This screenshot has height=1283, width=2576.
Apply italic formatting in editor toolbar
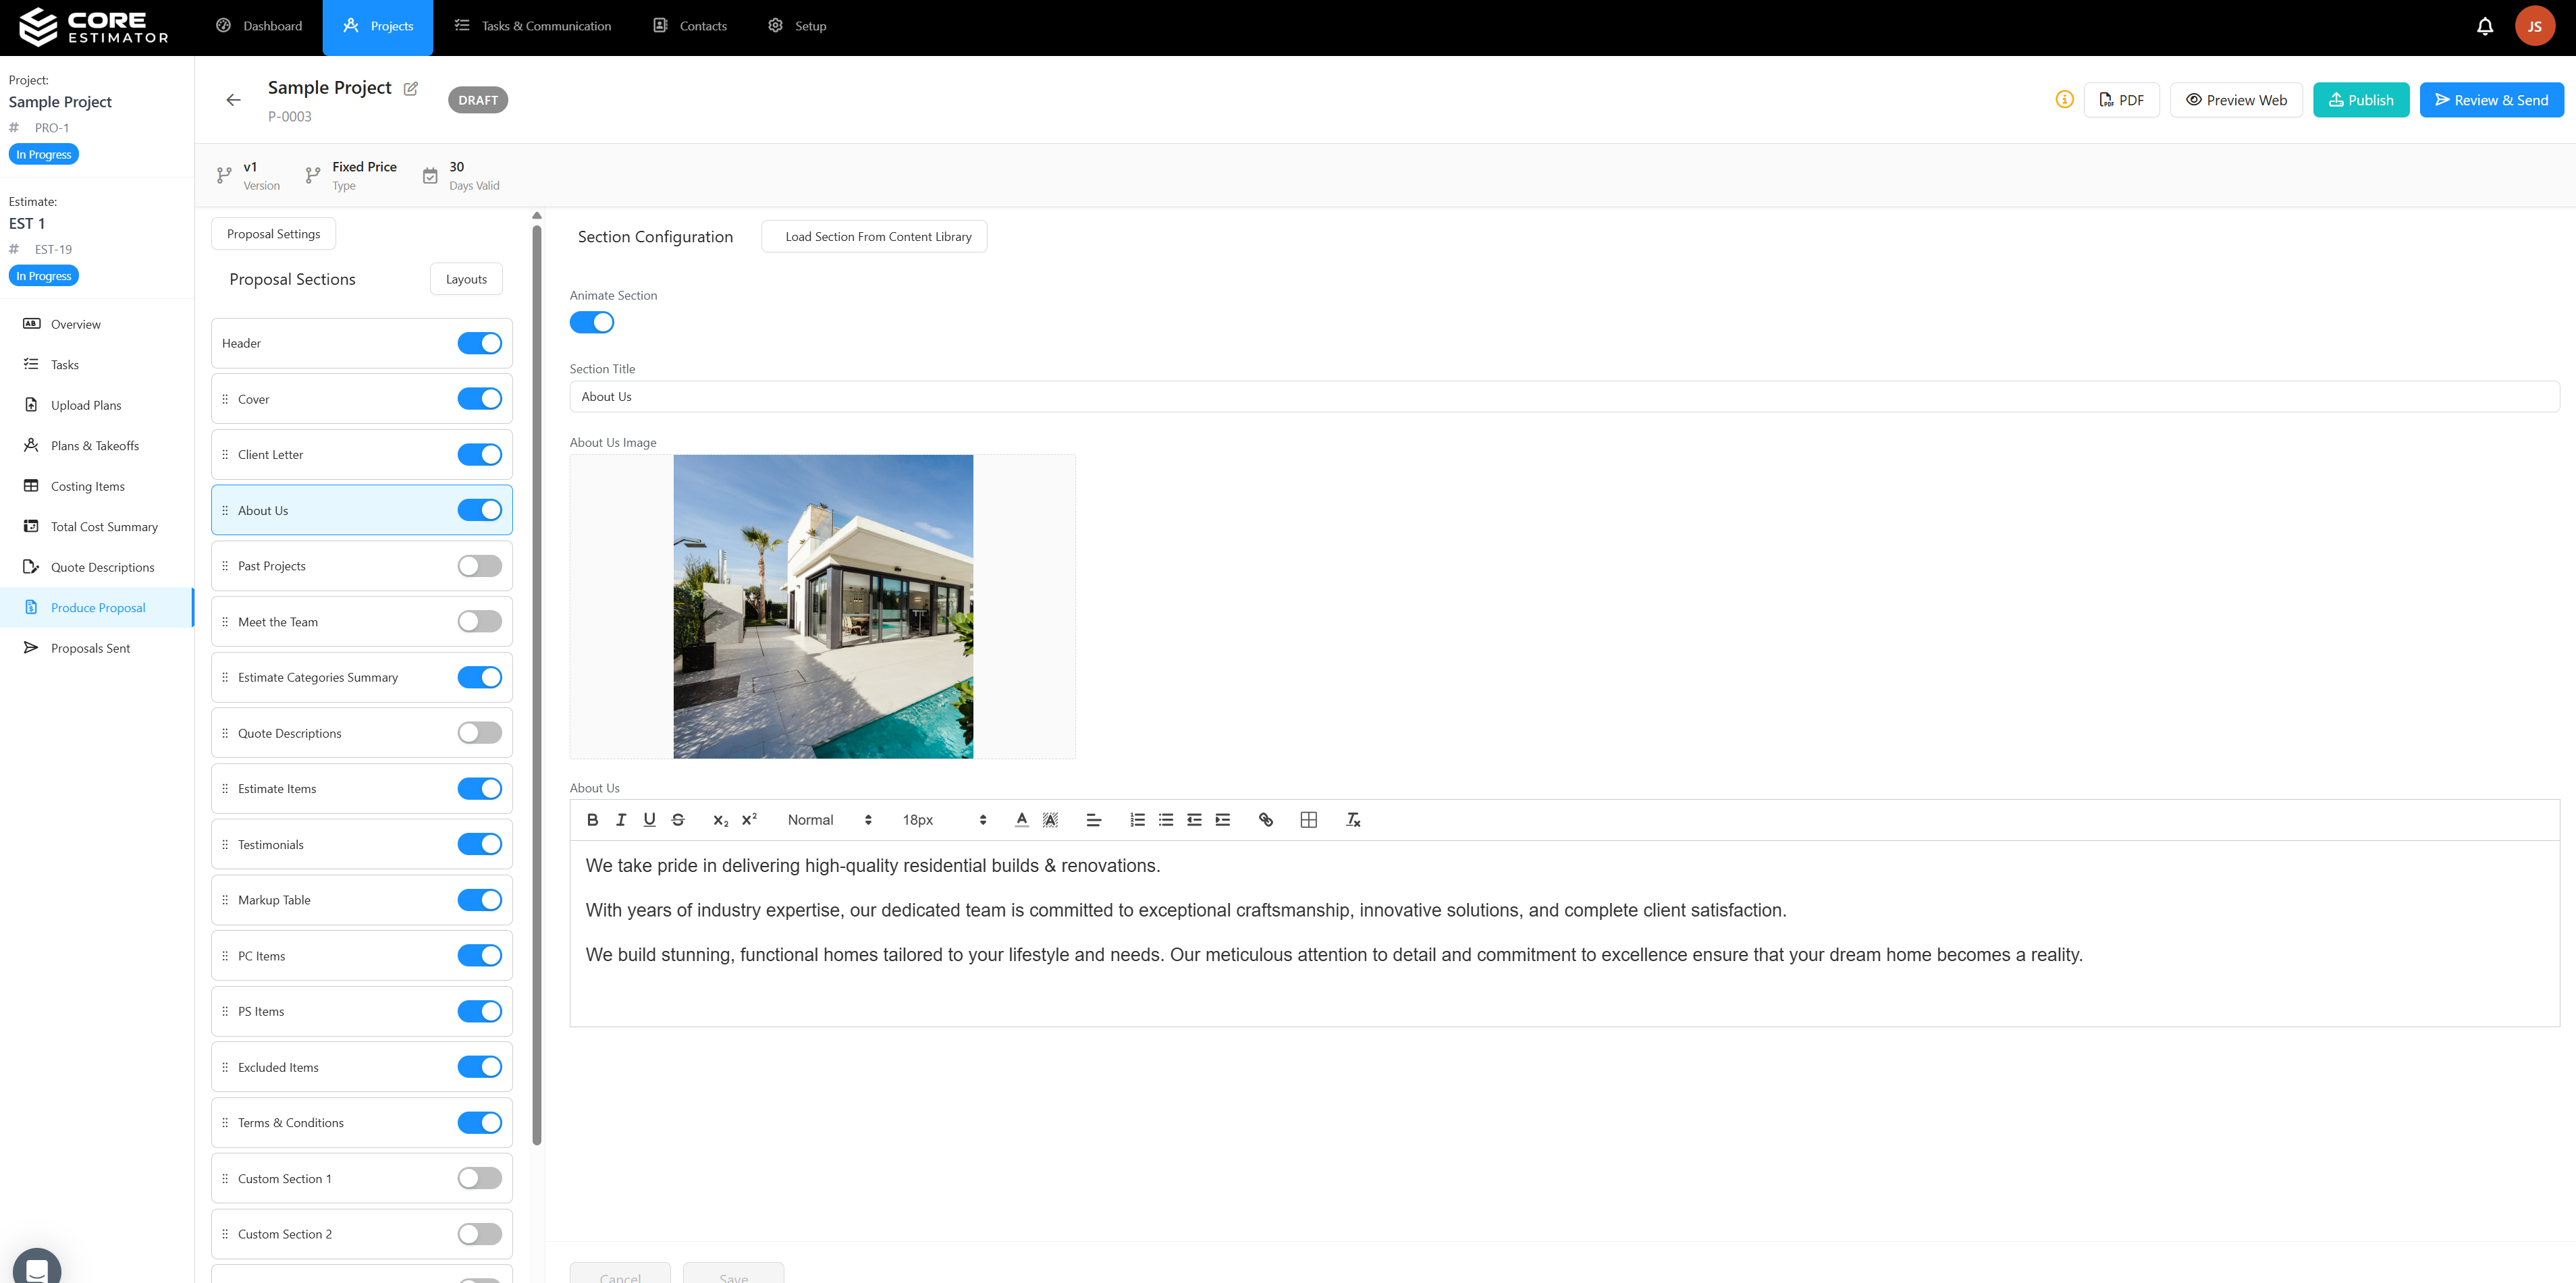[x=621, y=820]
